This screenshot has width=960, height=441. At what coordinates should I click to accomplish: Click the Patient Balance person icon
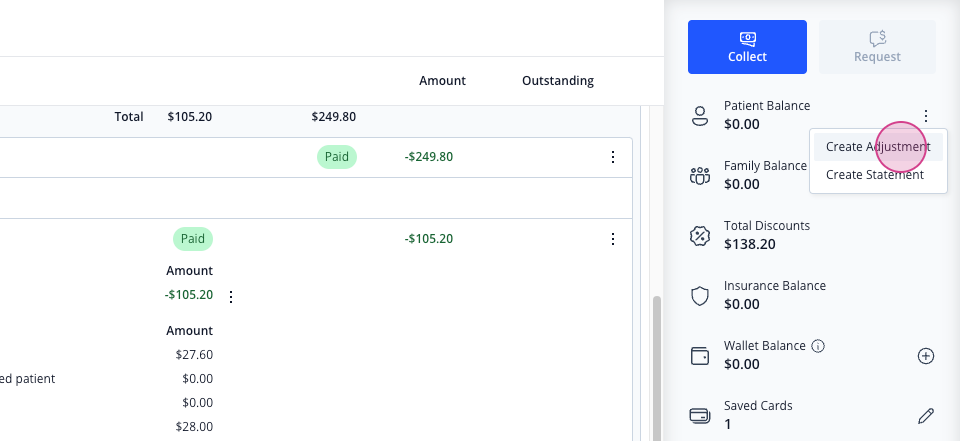click(x=699, y=115)
